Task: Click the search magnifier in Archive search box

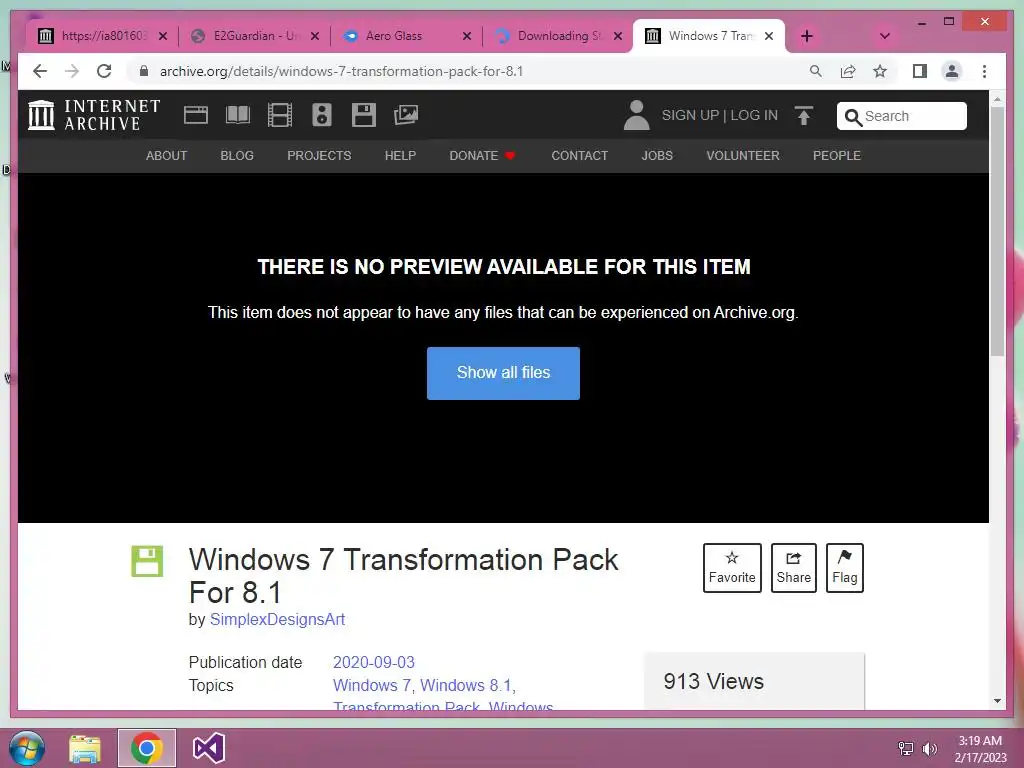Action: pos(852,117)
